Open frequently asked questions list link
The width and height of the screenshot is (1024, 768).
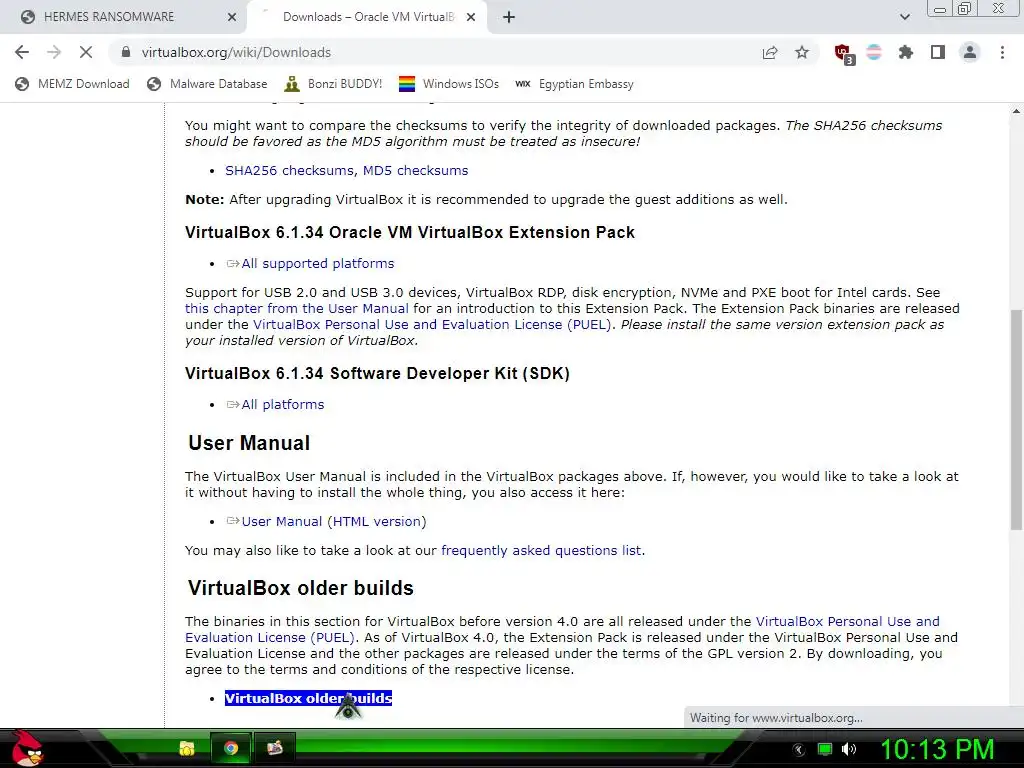[541, 551]
